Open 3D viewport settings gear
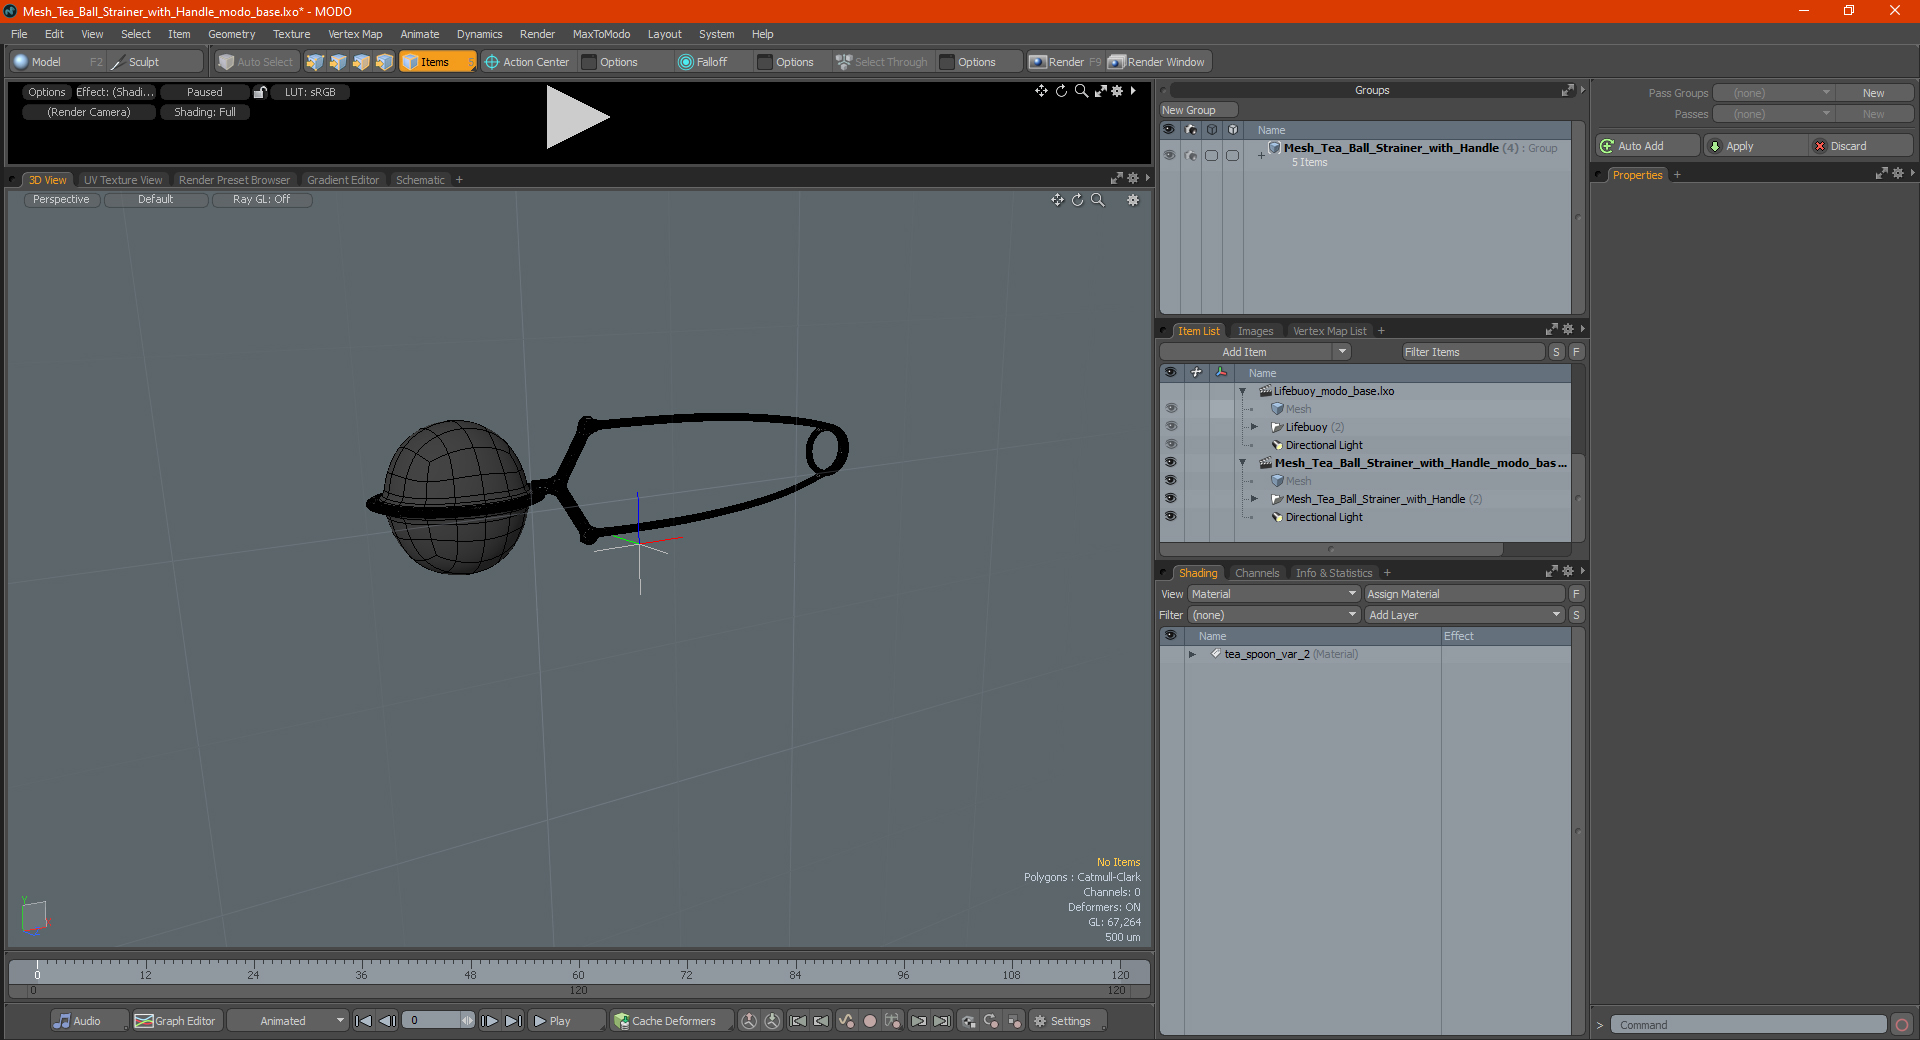The image size is (1920, 1040). [1133, 200]
